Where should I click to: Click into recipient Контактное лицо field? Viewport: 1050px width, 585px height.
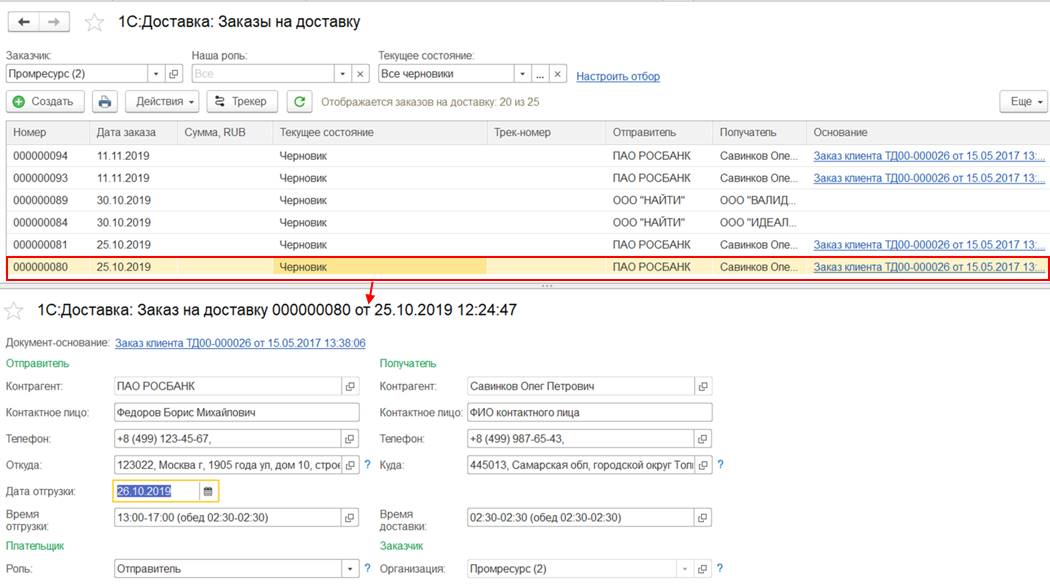point(589,412)
